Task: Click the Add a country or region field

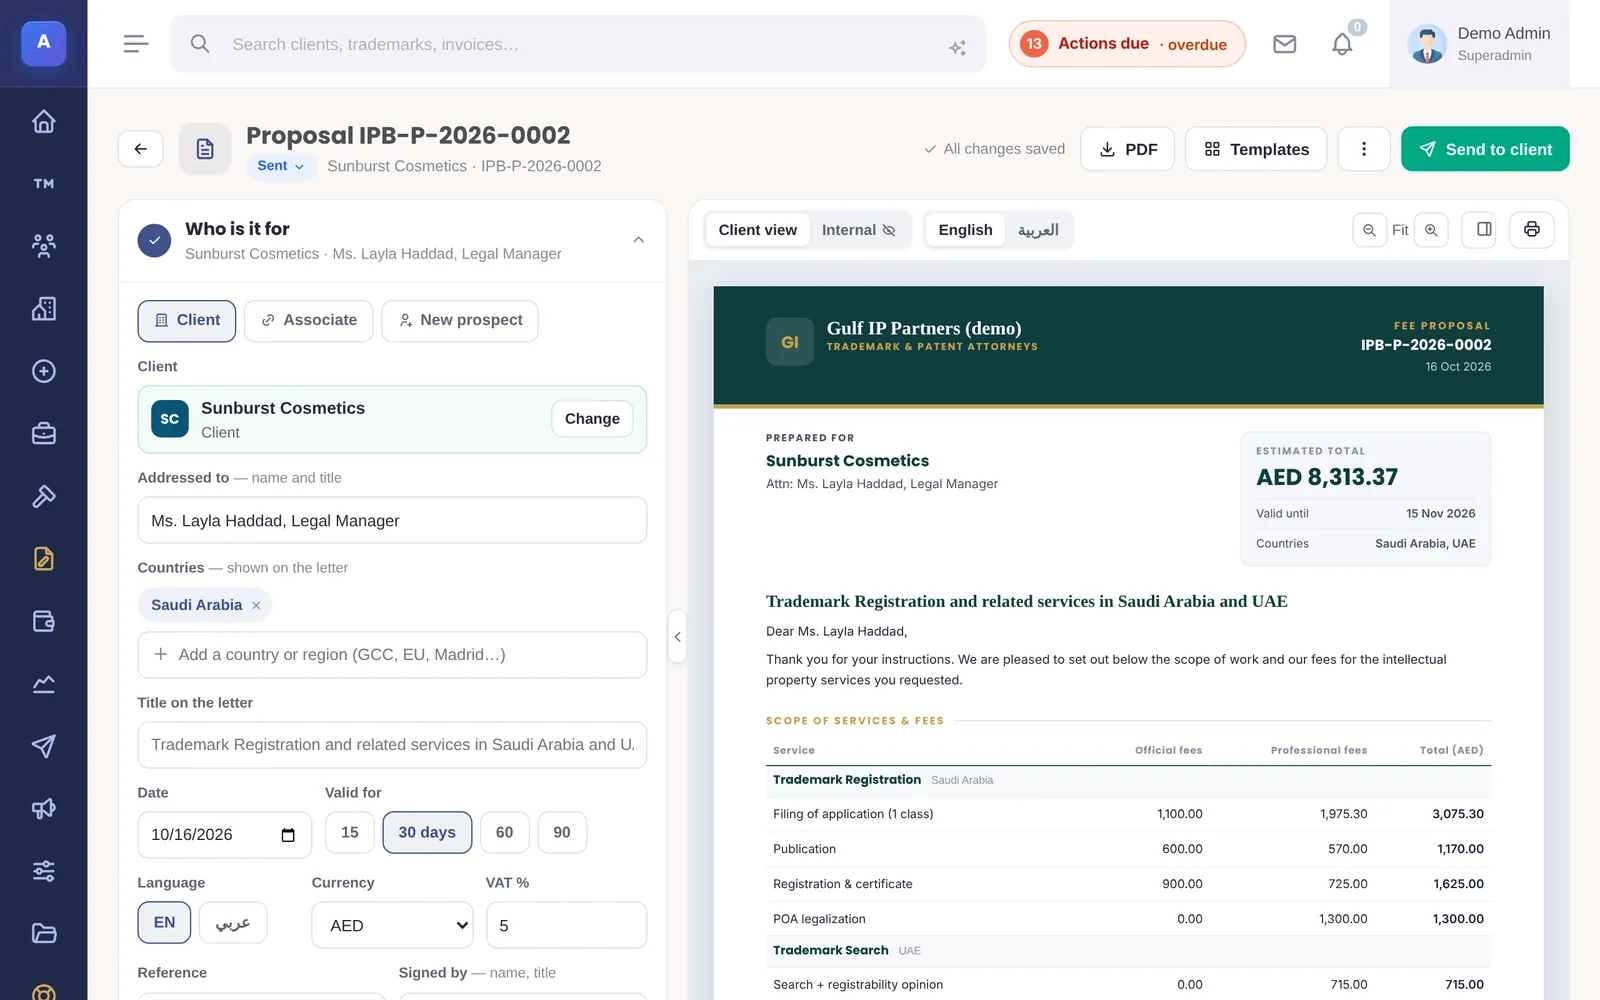Action: pos(392,655)
